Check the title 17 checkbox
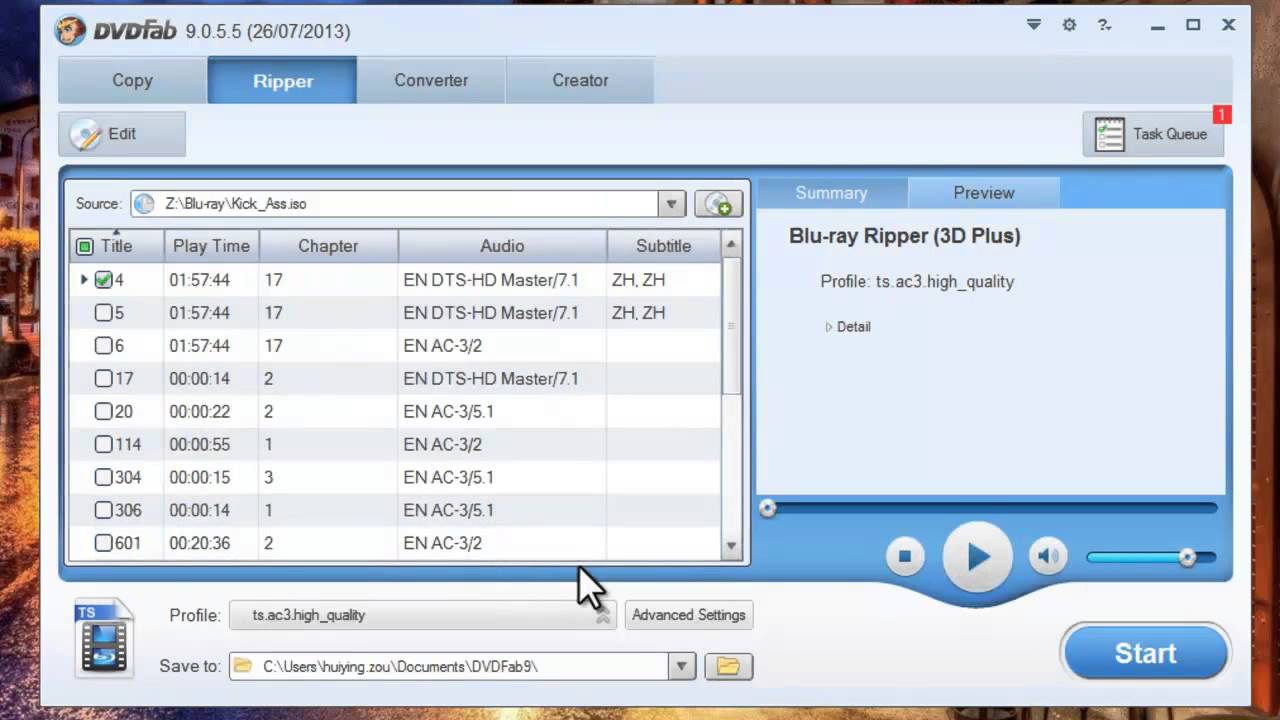 pyautogui.click(x=103, y=379)
